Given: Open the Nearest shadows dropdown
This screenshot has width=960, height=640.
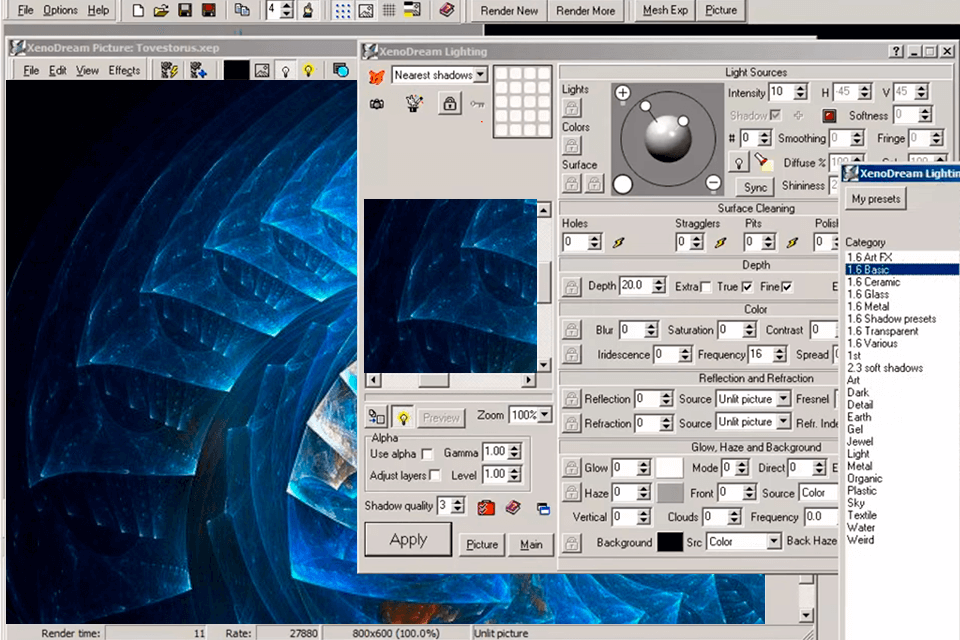Looking at the screenshot, I should click(x=481, y=75).
